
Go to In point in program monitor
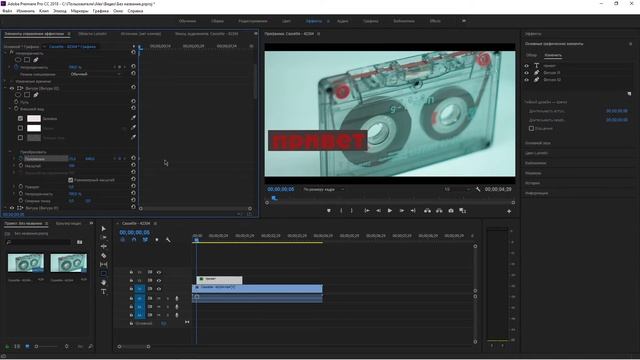tap(367, 211)
